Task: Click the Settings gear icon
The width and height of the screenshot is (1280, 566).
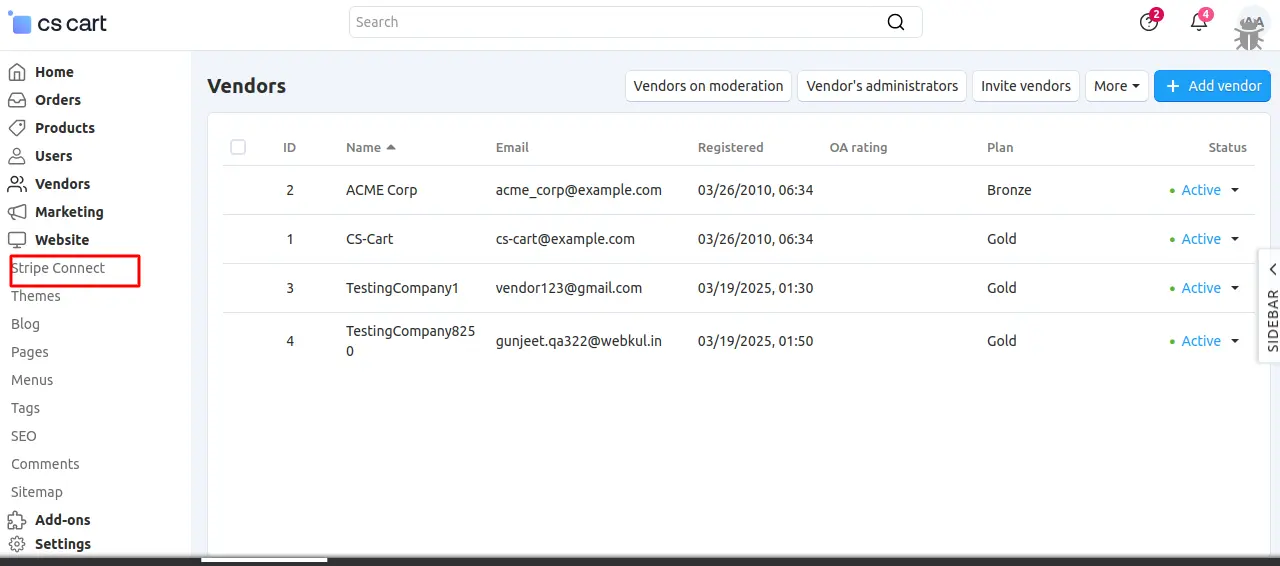Action: (x=17, y=544)
